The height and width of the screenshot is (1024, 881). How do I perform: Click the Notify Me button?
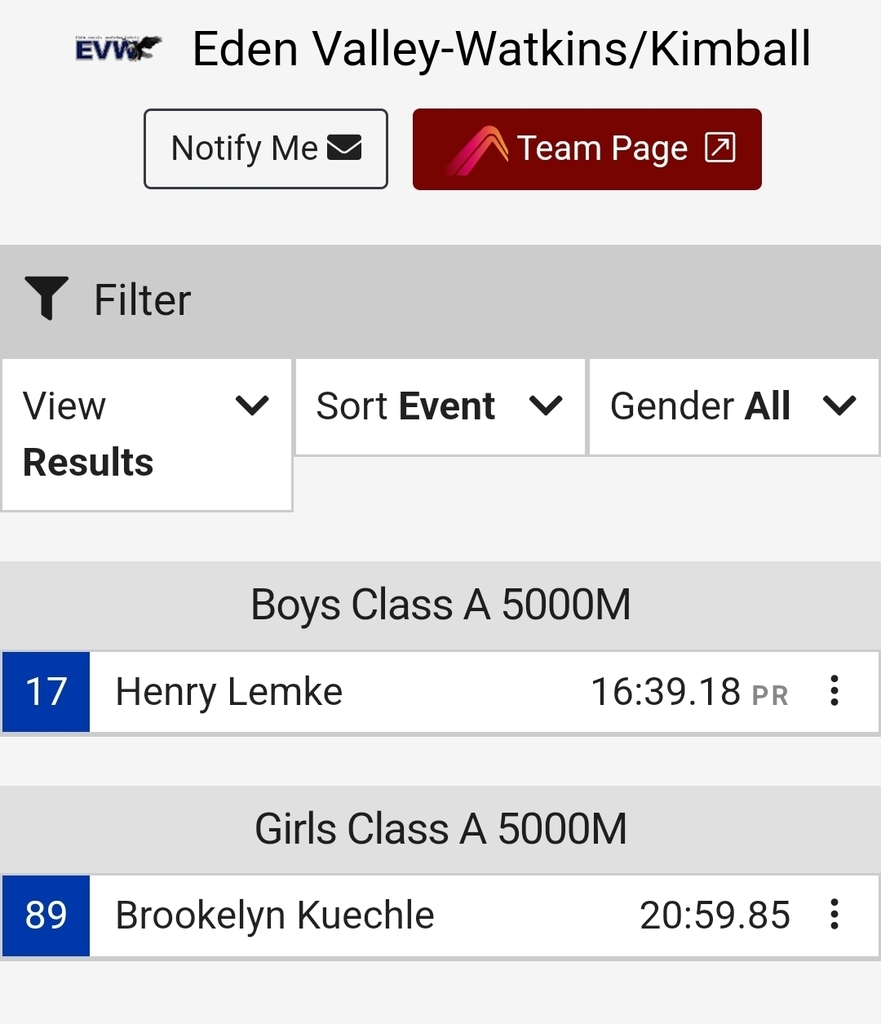(266, 149)
